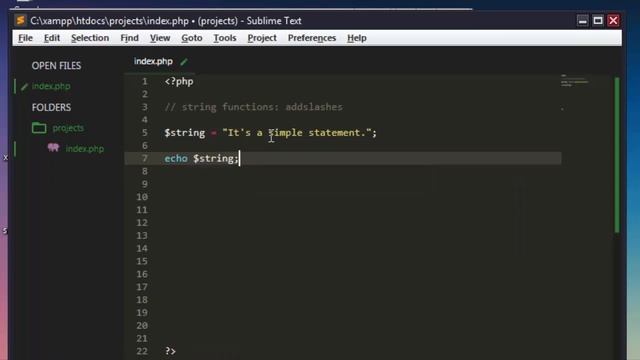Click line number 7 in gutter
The height and width of the screenshot is (360, 640).
144,158
